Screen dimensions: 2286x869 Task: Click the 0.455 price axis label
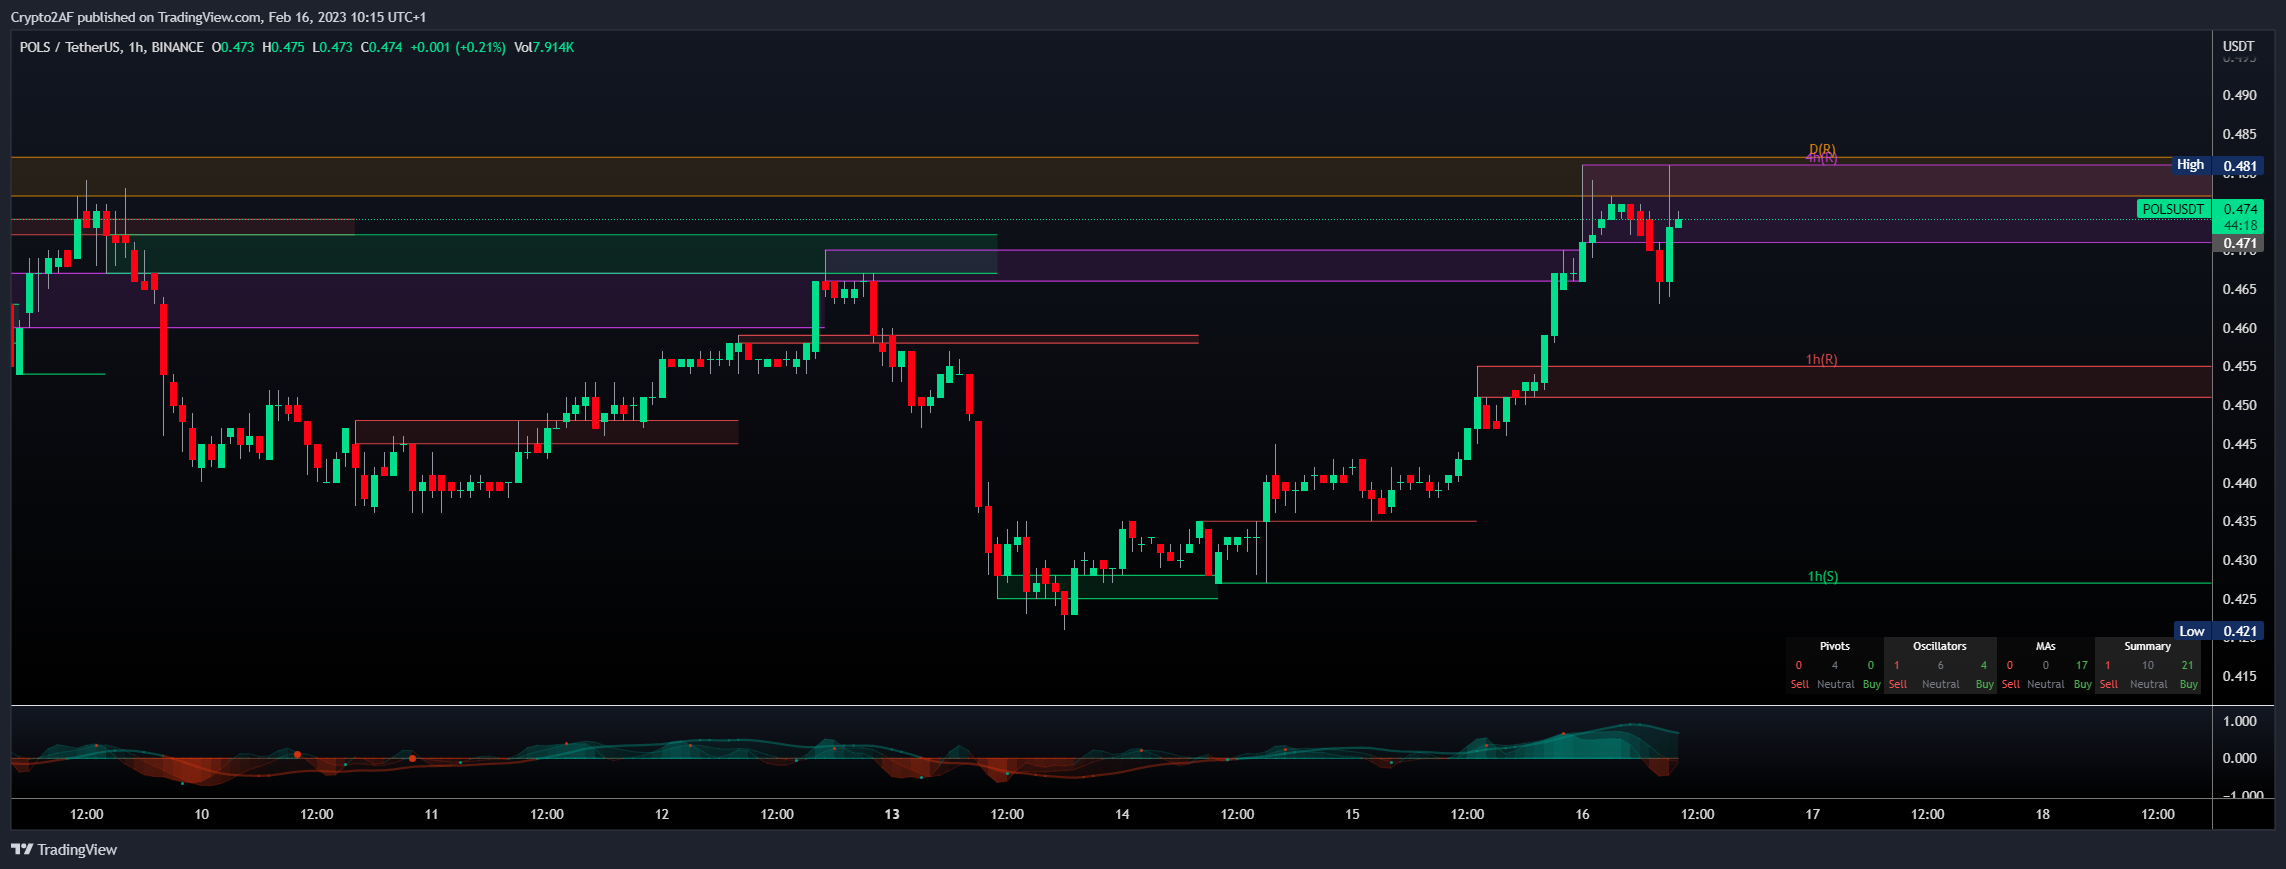click(x=2240, y=366)
